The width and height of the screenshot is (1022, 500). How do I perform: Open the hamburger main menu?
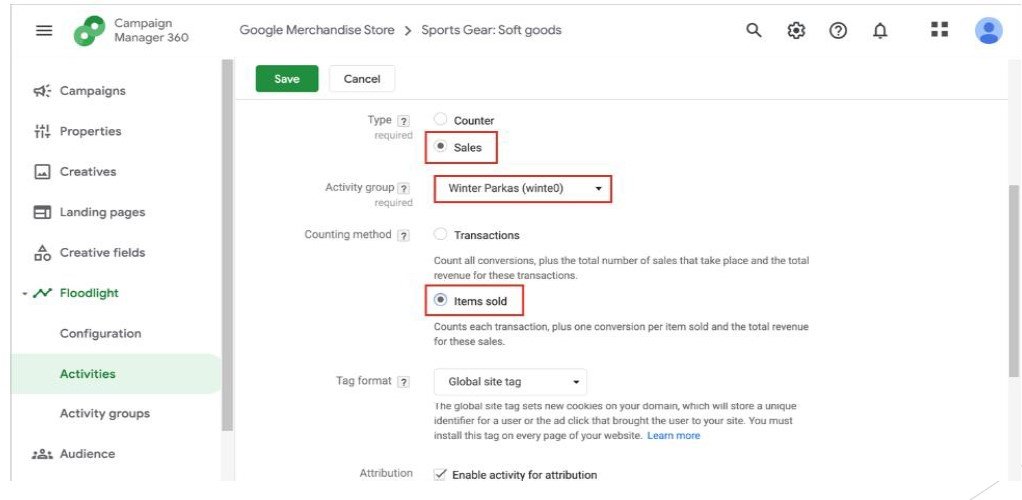pyautogui.click(x=44, y=30)
